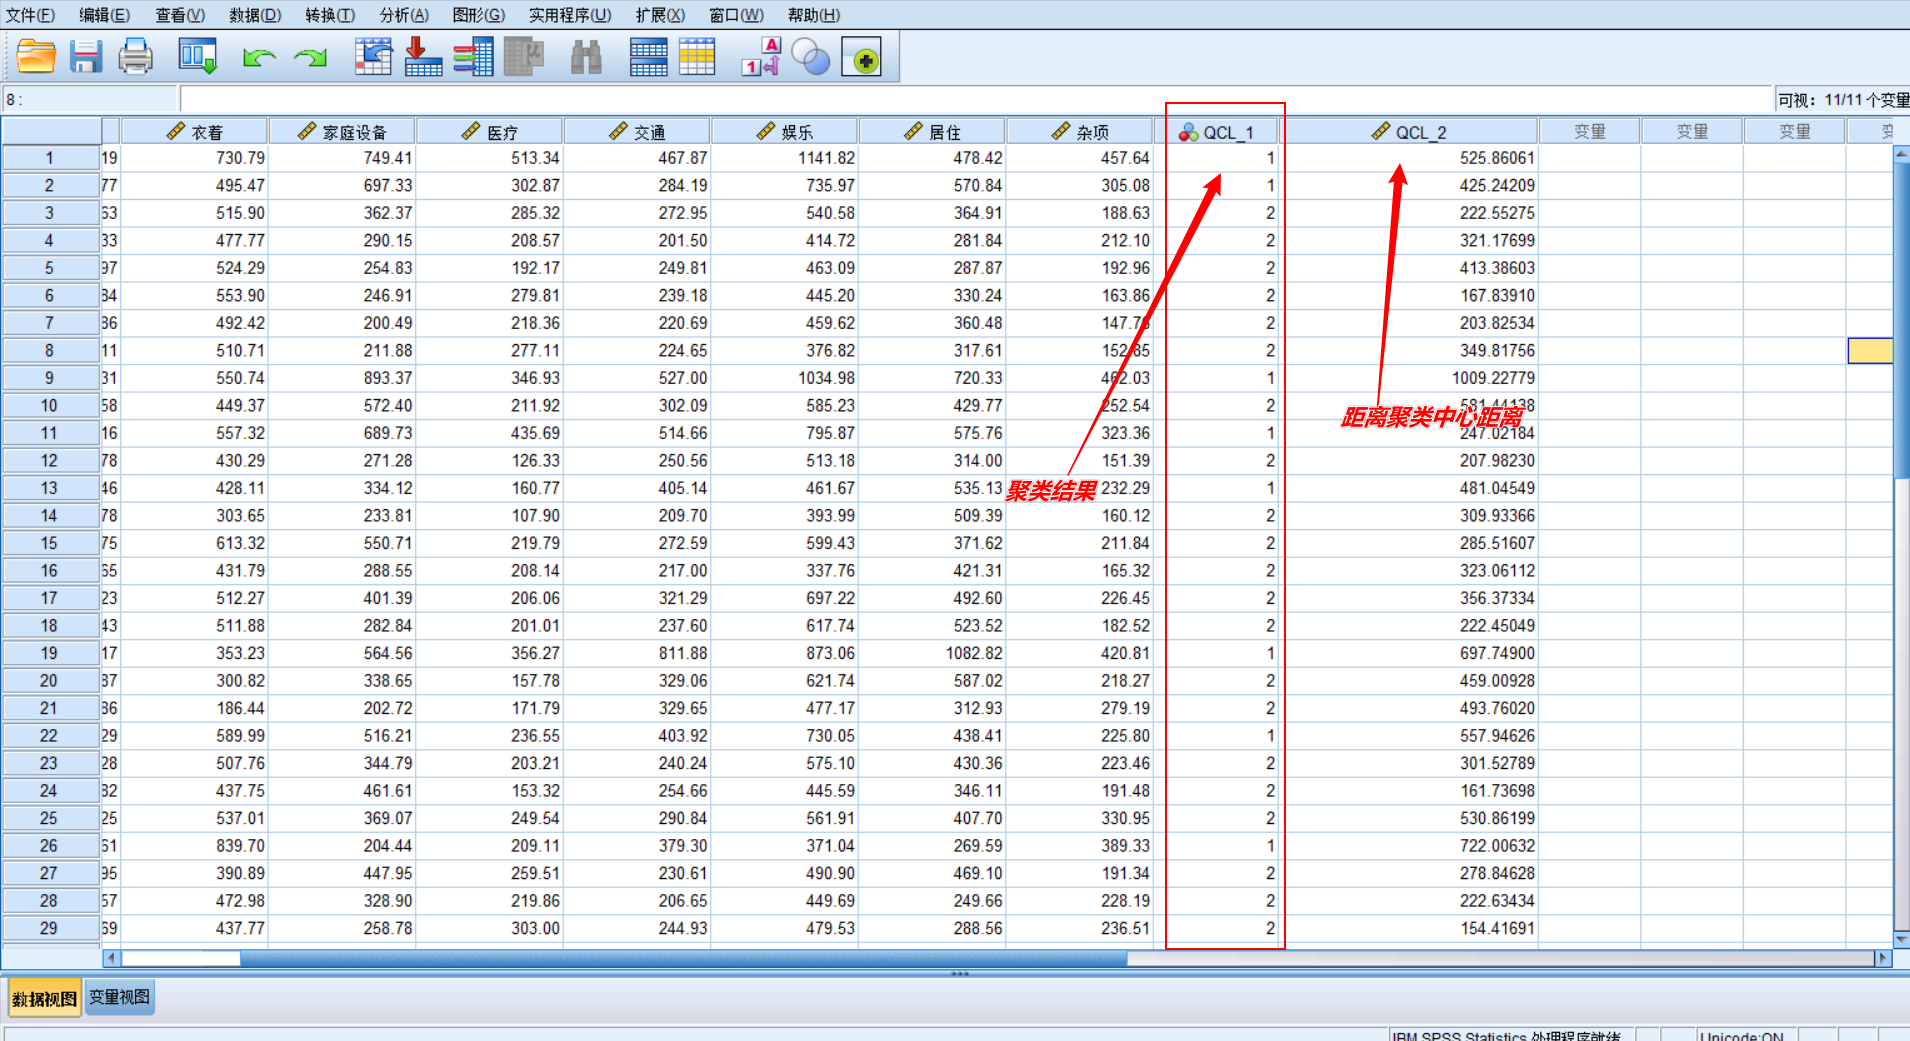Open the 窗口(W) menu
This screenshot has width=1910, height=1041.
click(x=736, y=15)
